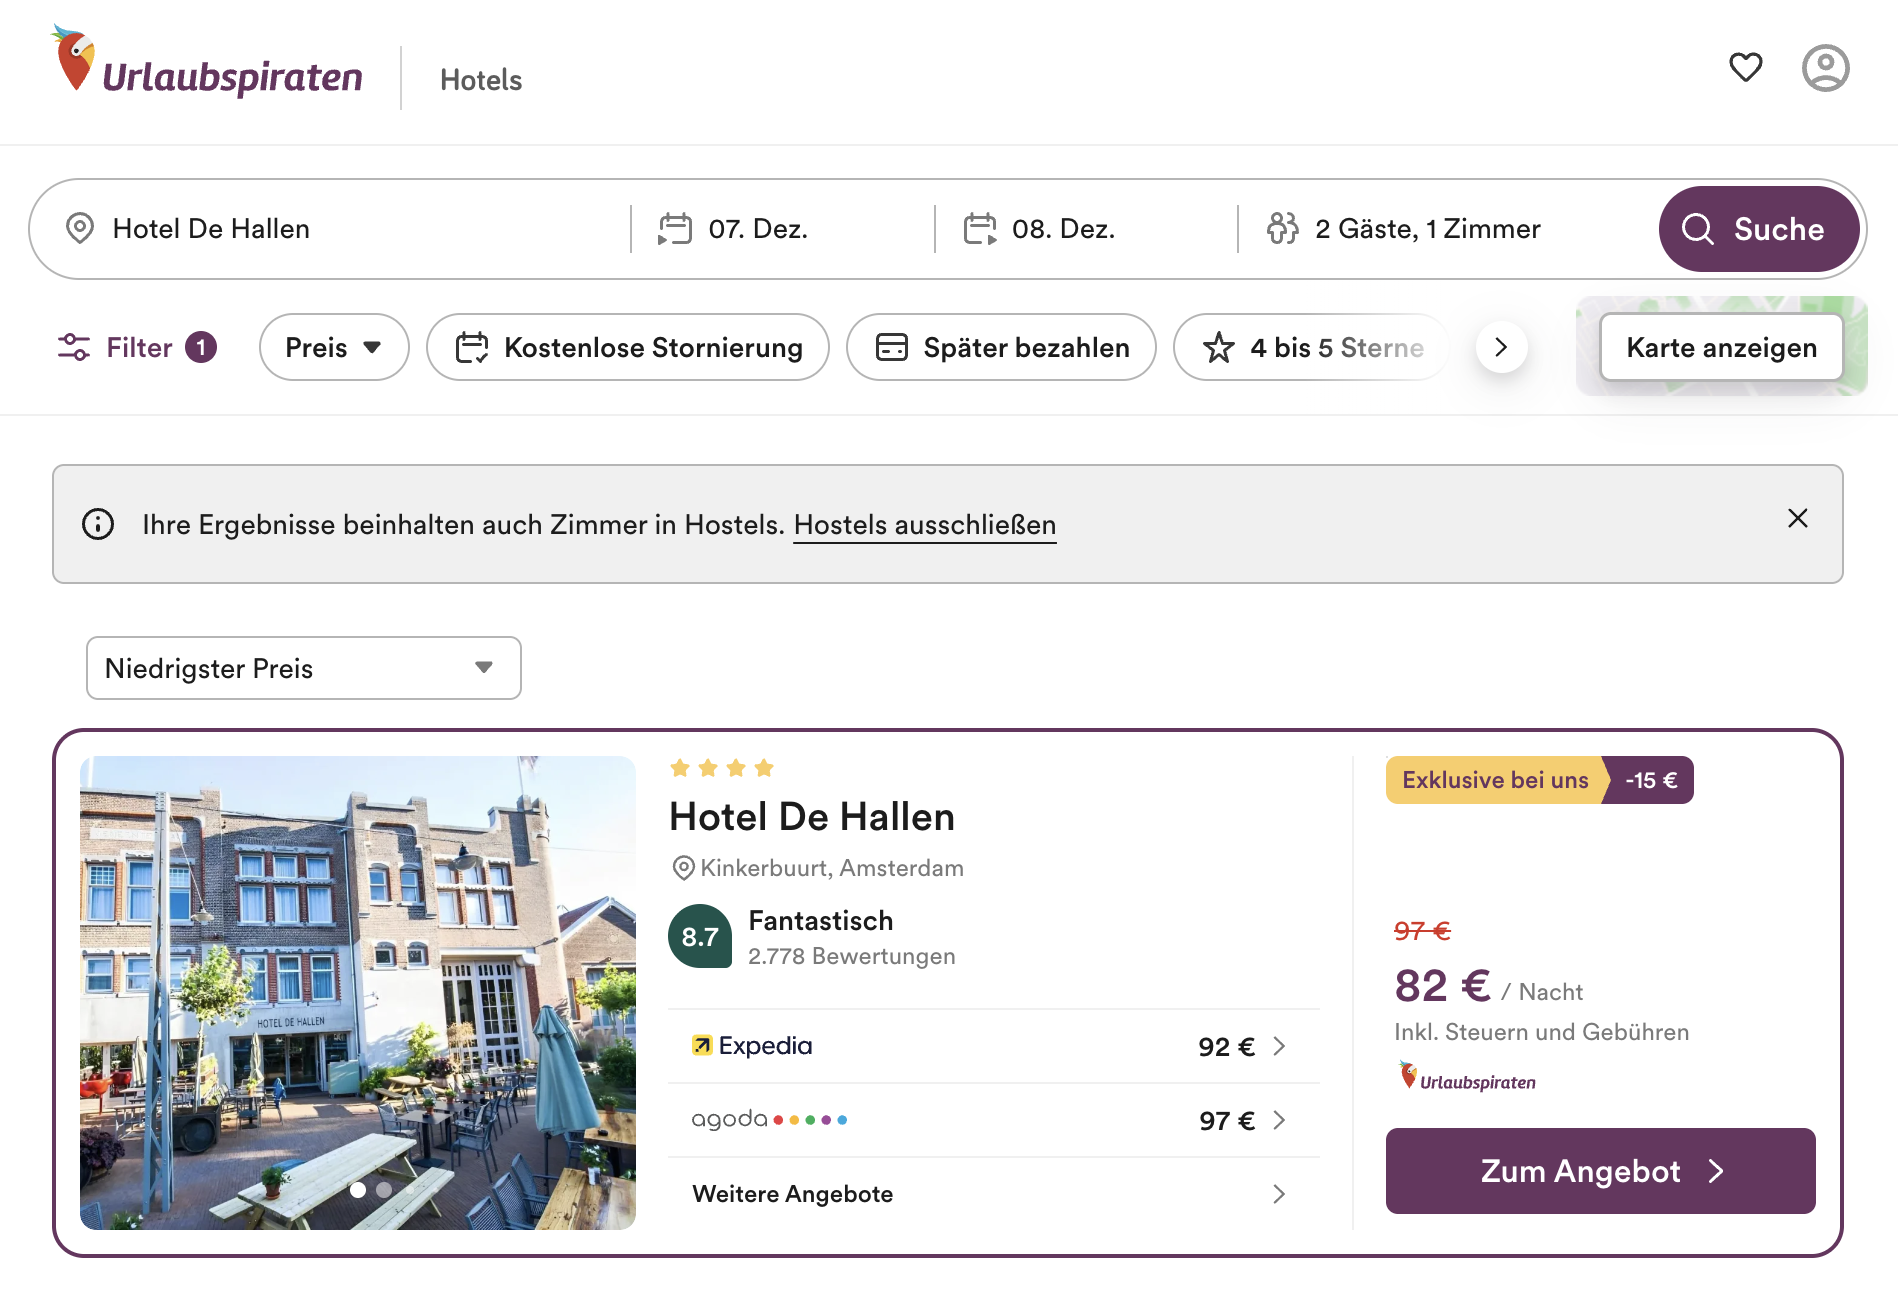This screenshot has height=1304, width=1898.
Task: Expand the Niedrigster Preis sort dropdown
Action: 303,668
